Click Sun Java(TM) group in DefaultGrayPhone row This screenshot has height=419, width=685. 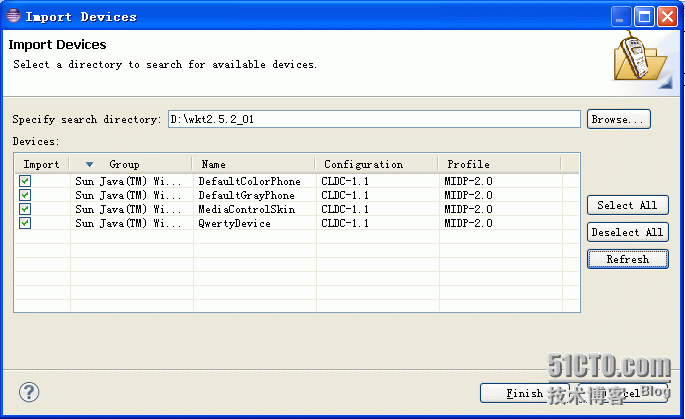(x=128, y=195)
